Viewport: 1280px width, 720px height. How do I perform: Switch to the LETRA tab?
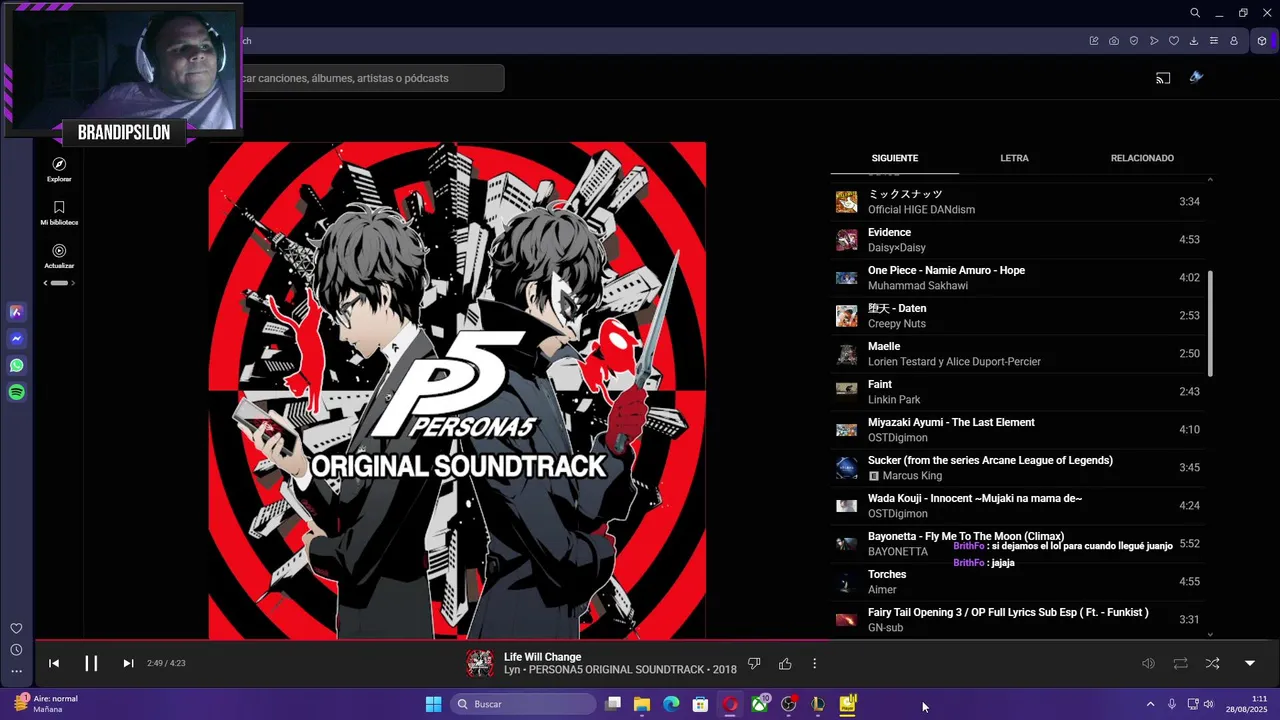pos(1014,158)
